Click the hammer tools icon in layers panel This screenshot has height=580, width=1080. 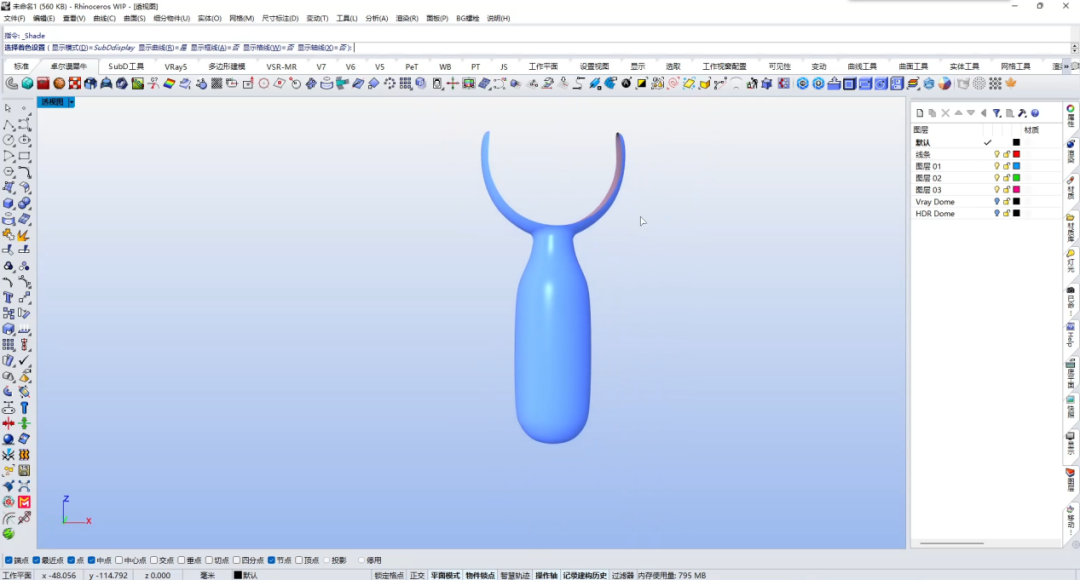pyautogui.click(x=1022, y=113)
